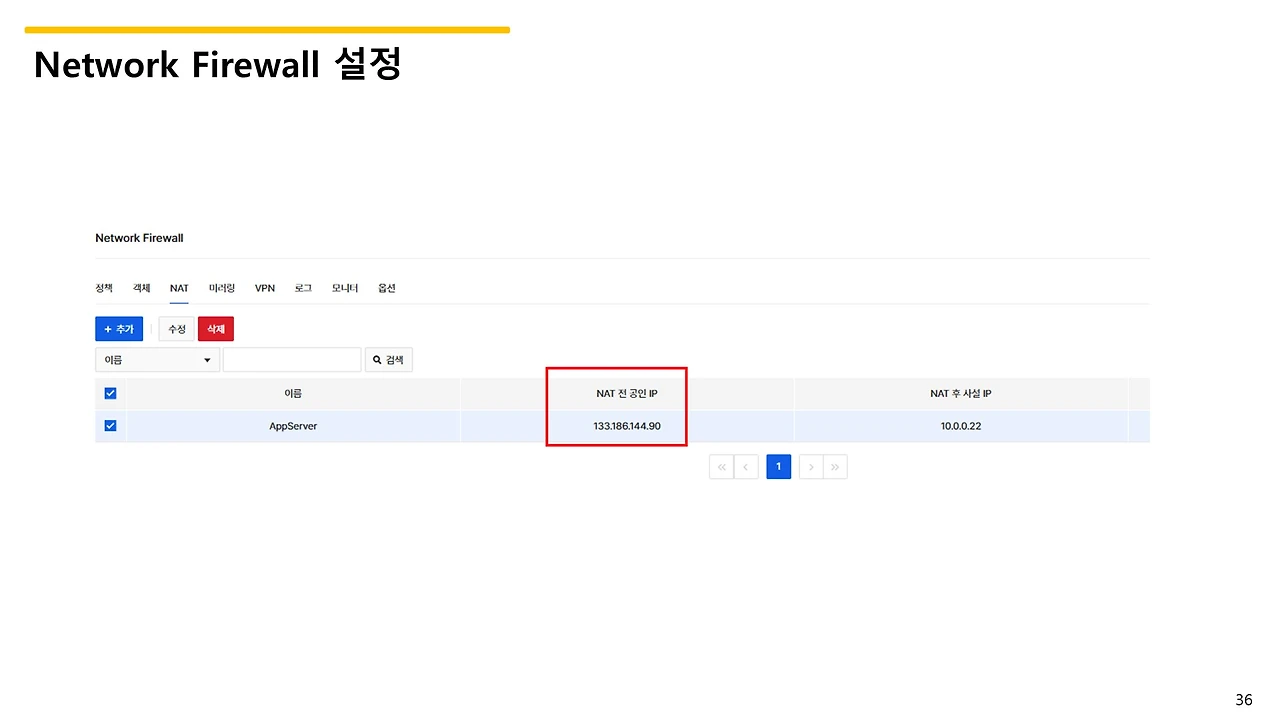Screen dimensions: 1280x720
Task: Open the 미러링 tab
Action: [x=221, y=288]
